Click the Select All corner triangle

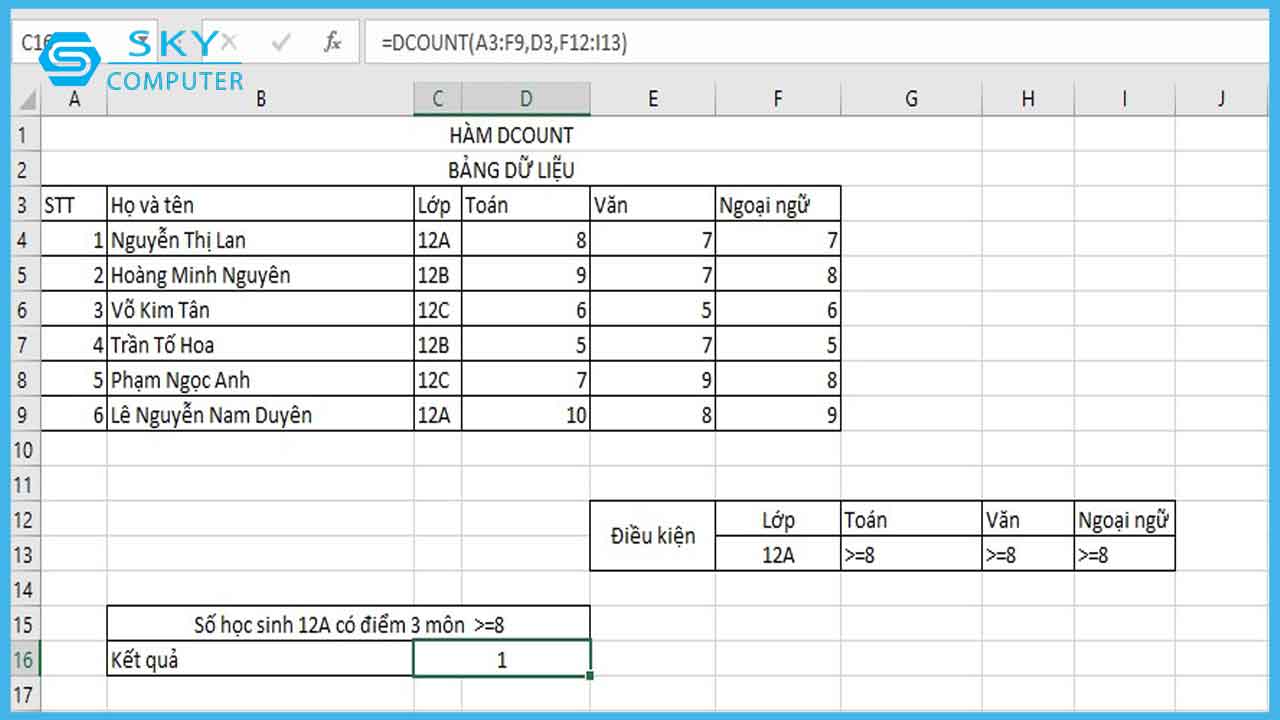pos(27,99)
